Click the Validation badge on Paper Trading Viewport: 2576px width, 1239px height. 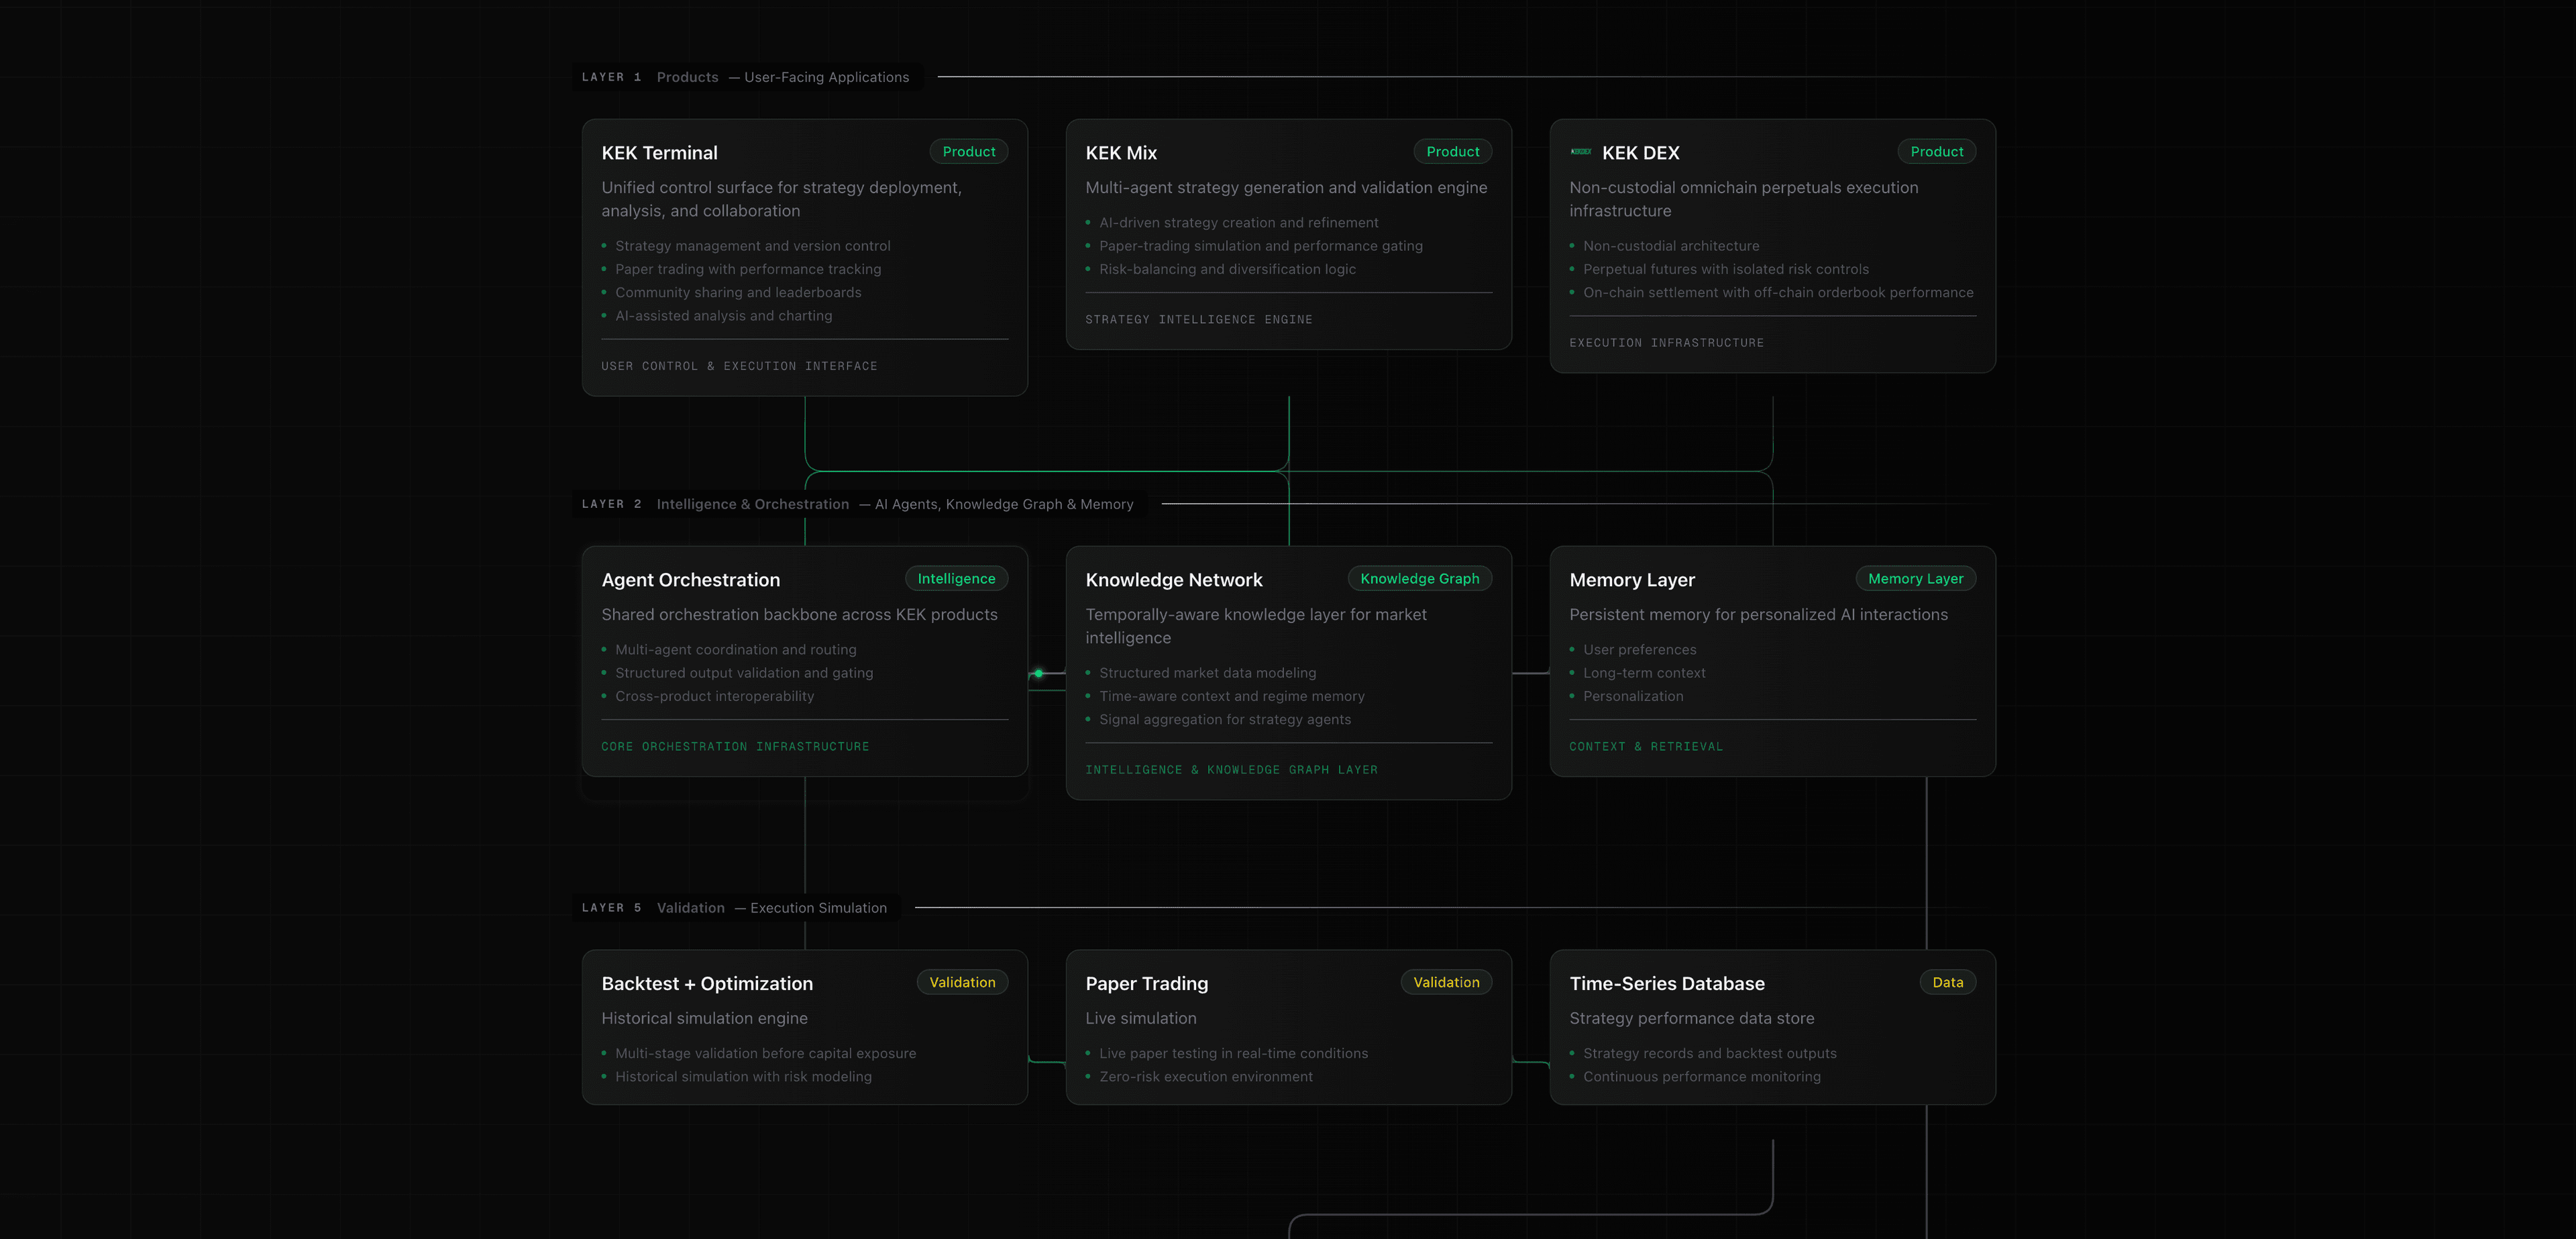point(1446,982)
